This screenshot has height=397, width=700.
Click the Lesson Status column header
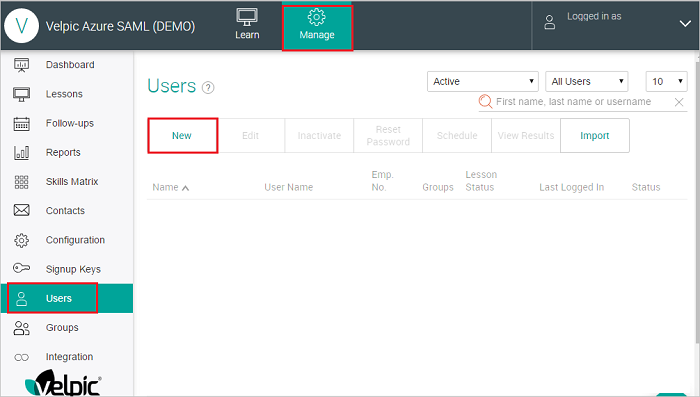[481, 181]
